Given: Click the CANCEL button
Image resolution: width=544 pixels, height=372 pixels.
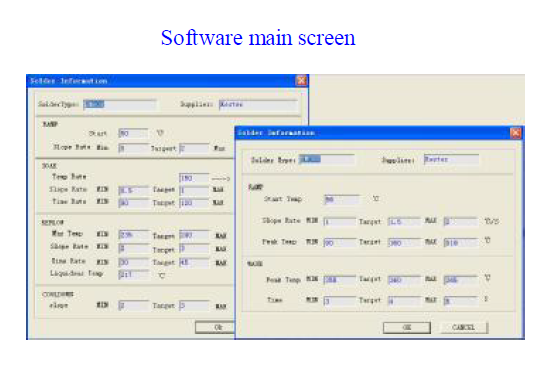Looking at the screenshot, I should pos(464,327).
